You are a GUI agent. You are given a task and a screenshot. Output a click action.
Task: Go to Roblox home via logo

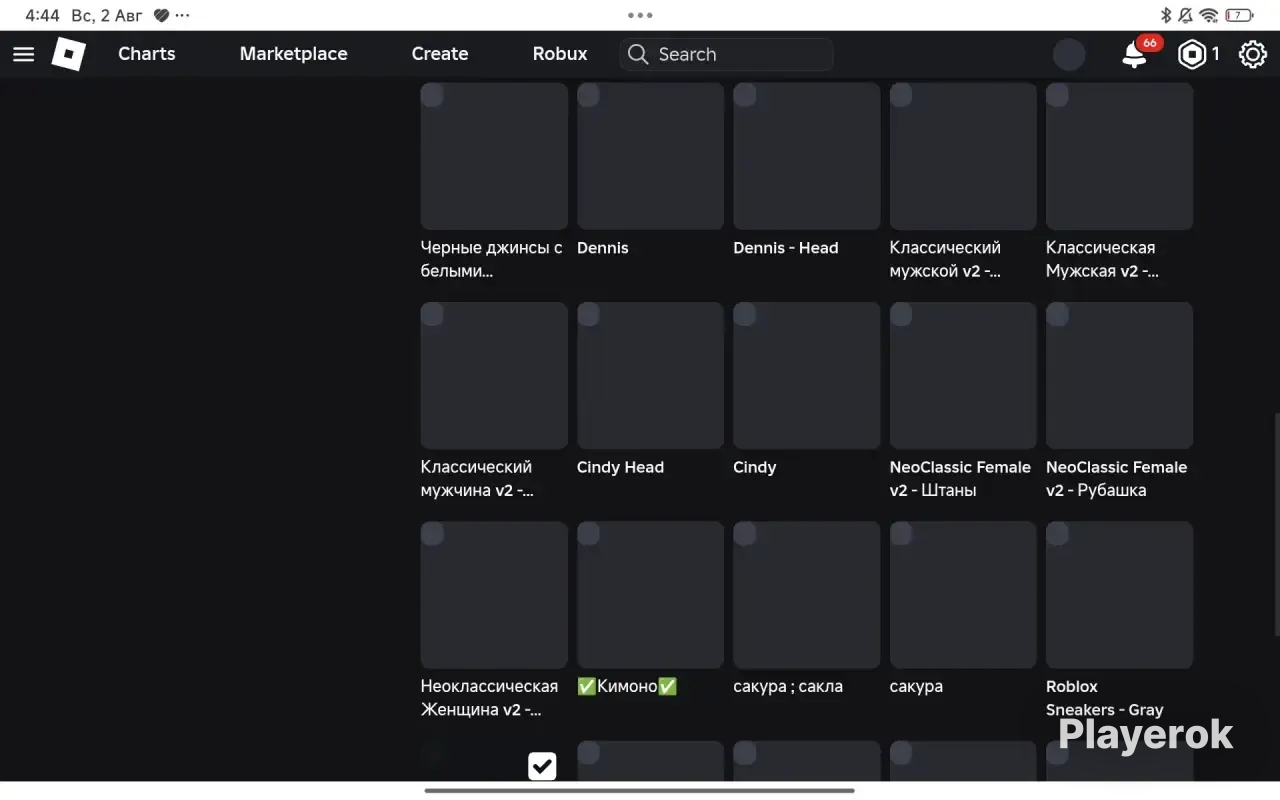tap(69, 54)
